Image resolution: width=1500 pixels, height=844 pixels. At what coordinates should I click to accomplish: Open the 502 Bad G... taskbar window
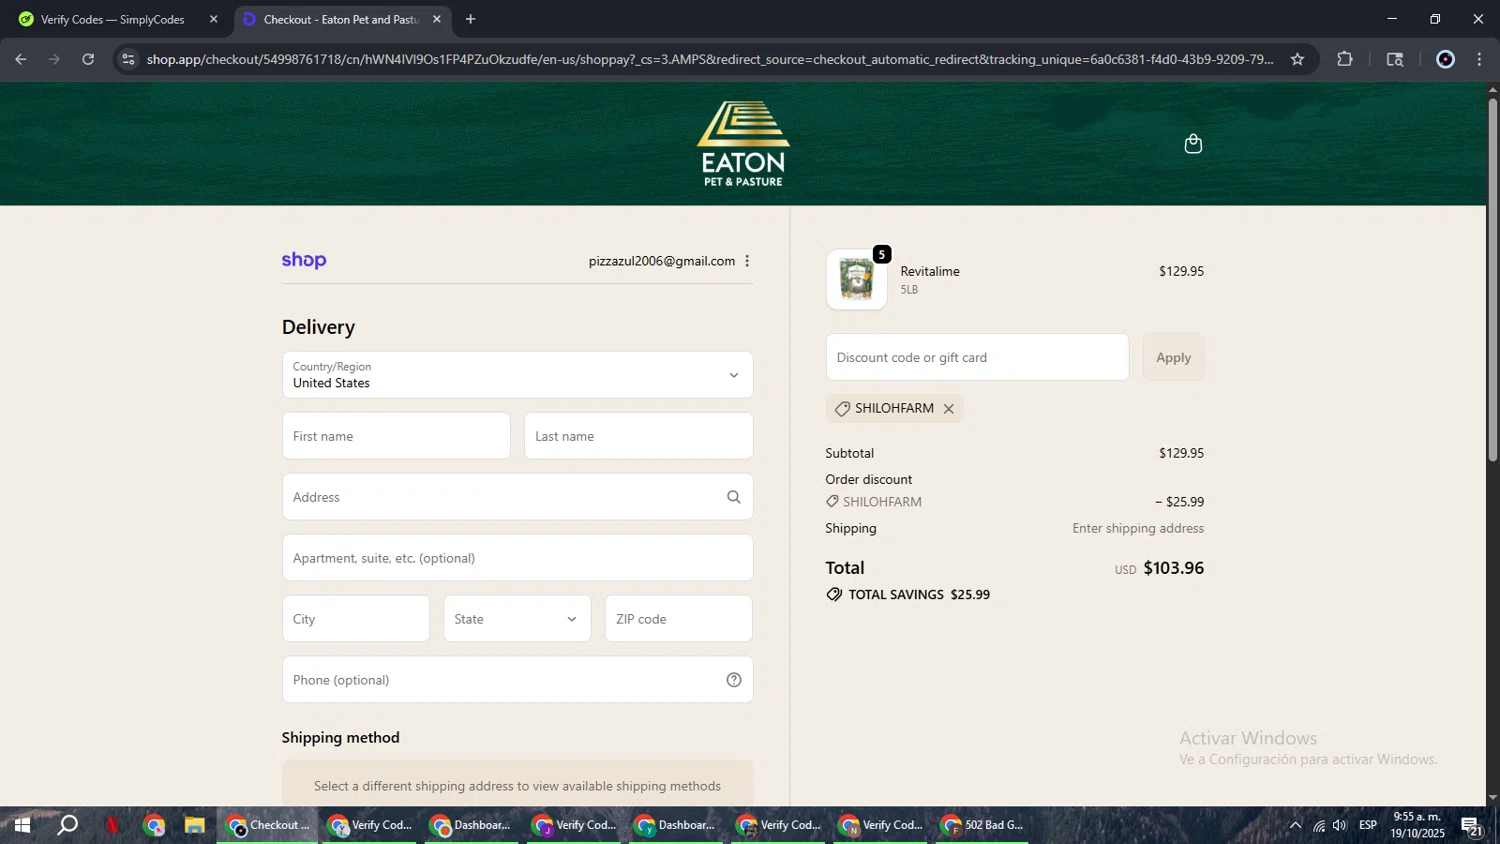pyautogui.click(x=983, y=825)
